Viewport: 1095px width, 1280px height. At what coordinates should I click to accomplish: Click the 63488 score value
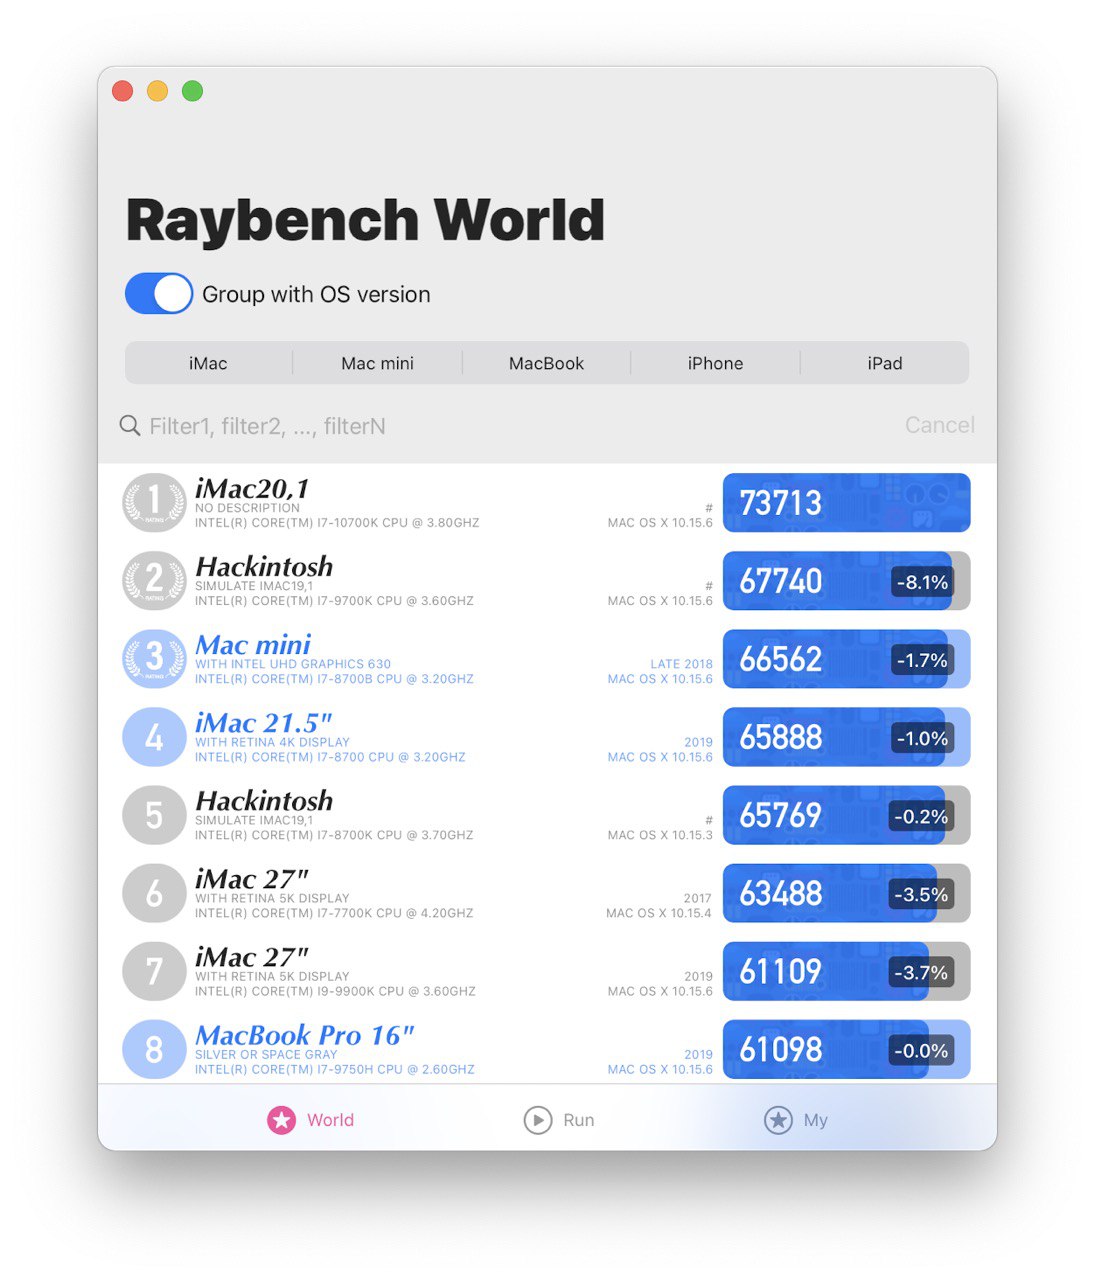pos(781,893)
